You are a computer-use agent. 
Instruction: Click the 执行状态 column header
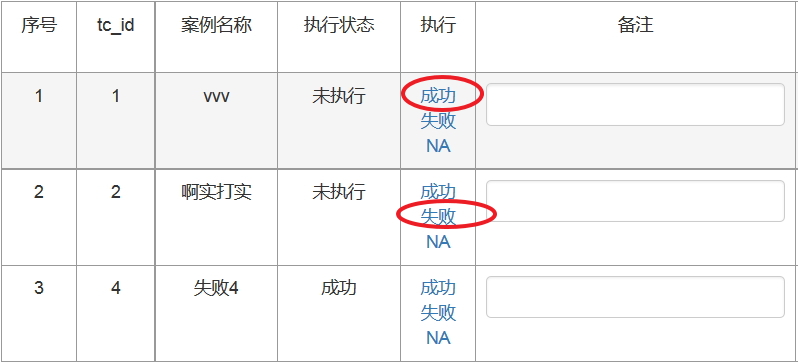(x=339, y=25)
